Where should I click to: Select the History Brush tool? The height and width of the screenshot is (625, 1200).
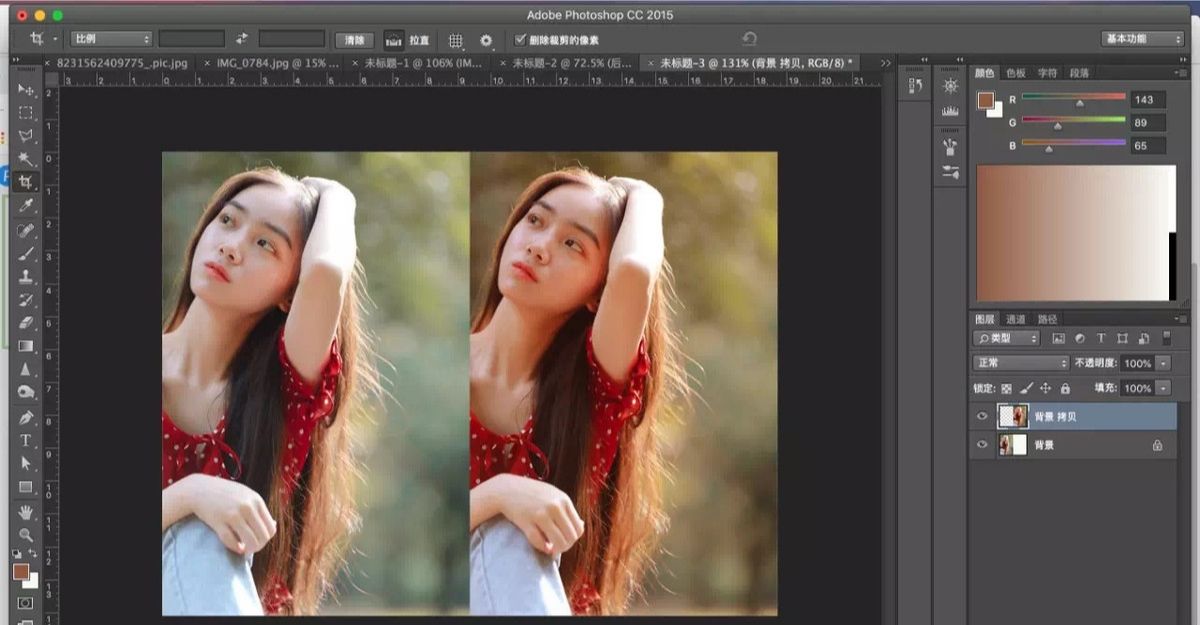coord(26,300)
